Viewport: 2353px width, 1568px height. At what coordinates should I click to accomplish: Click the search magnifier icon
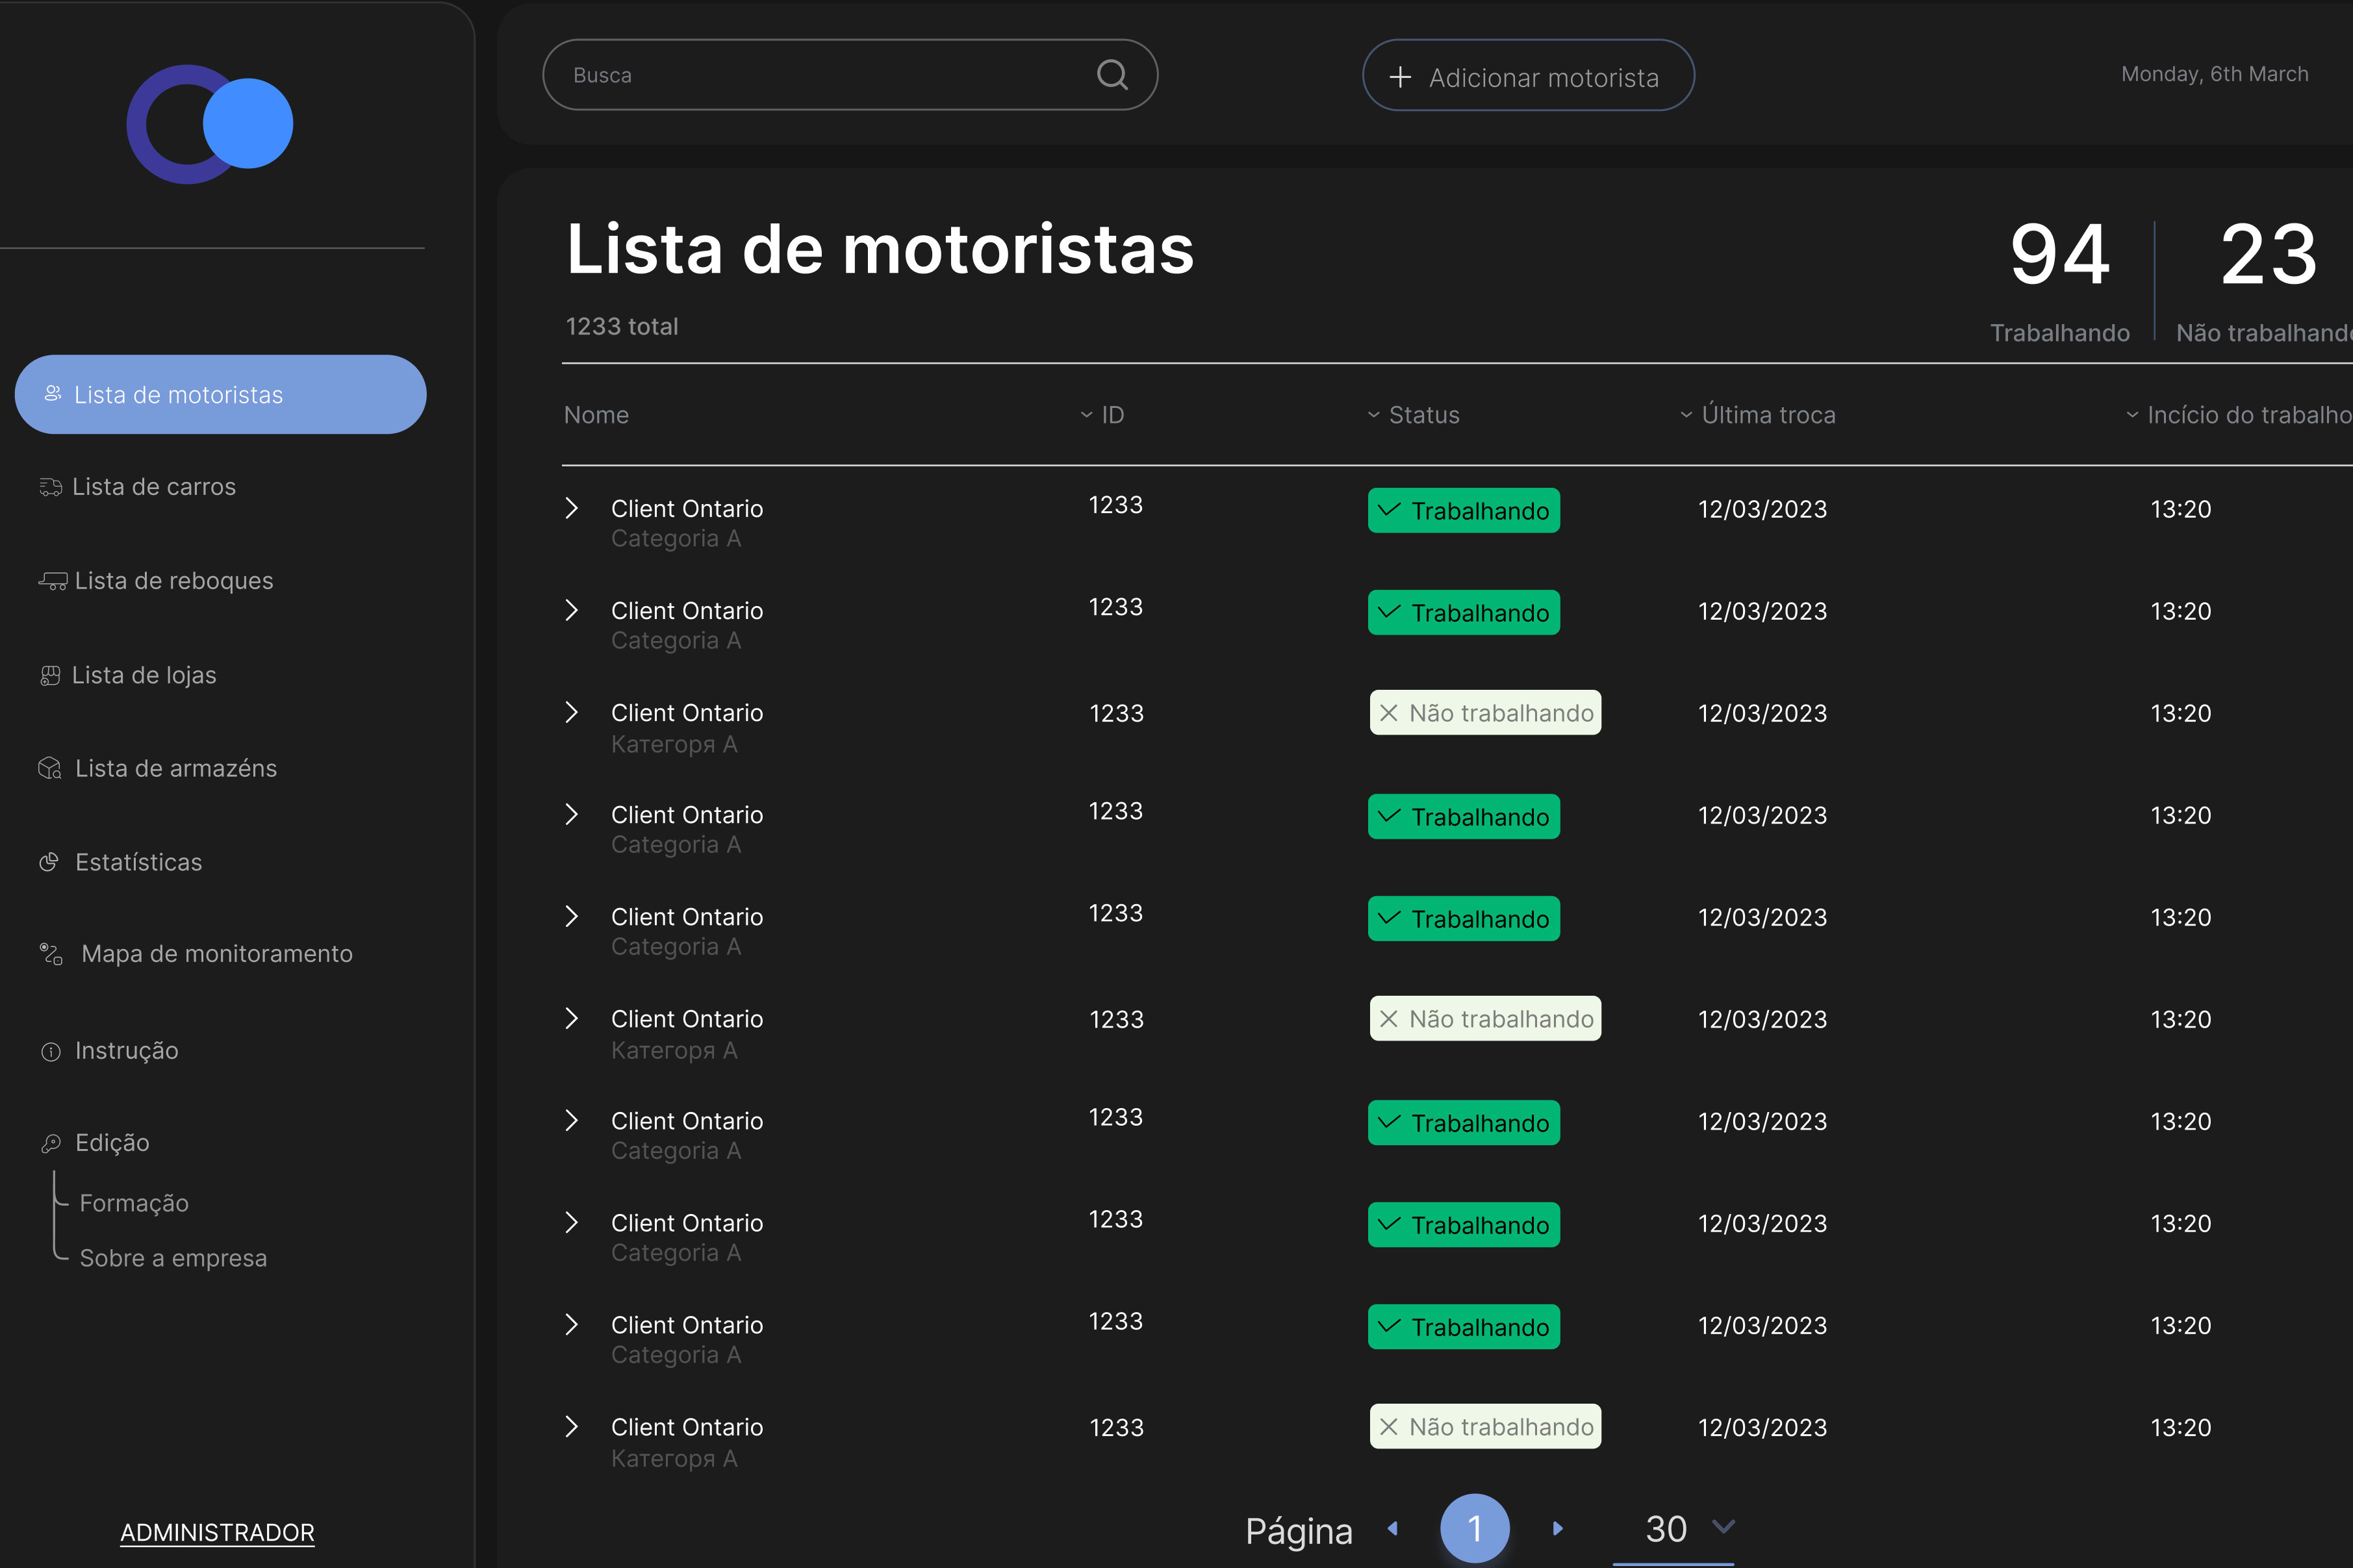(x=1112, y=75)
